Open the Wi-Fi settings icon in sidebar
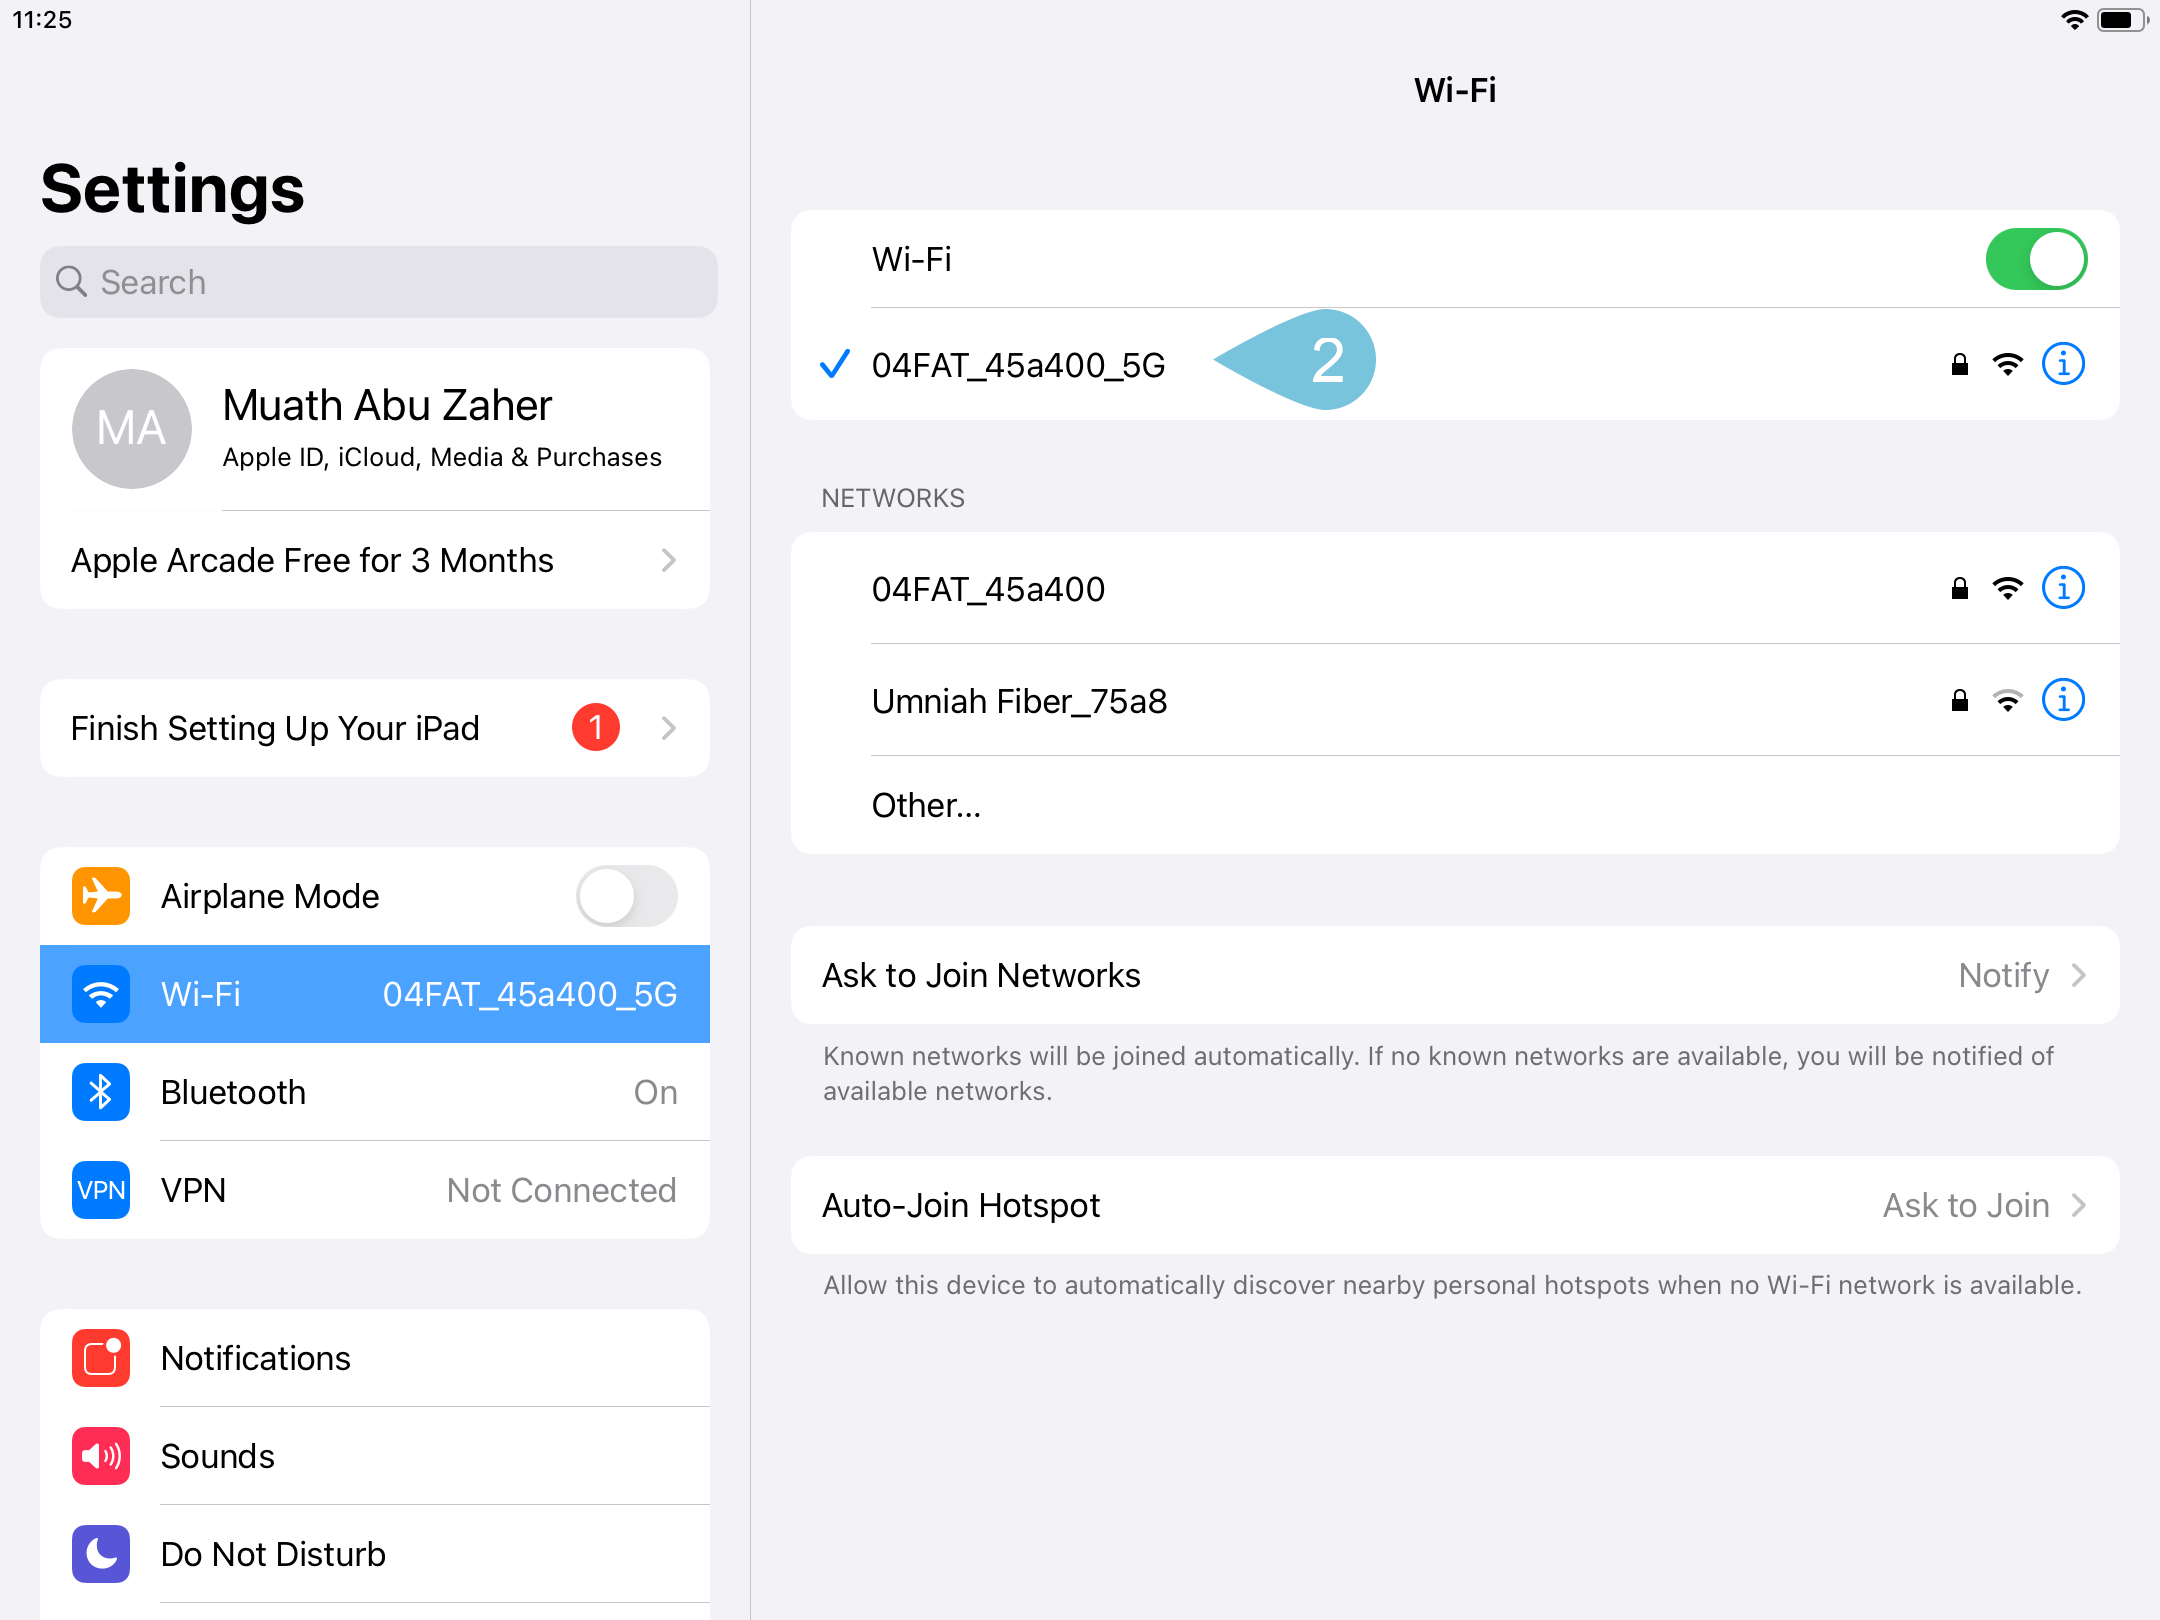The height and width of the screenshot is (1620, 2160). coord(99,994)
